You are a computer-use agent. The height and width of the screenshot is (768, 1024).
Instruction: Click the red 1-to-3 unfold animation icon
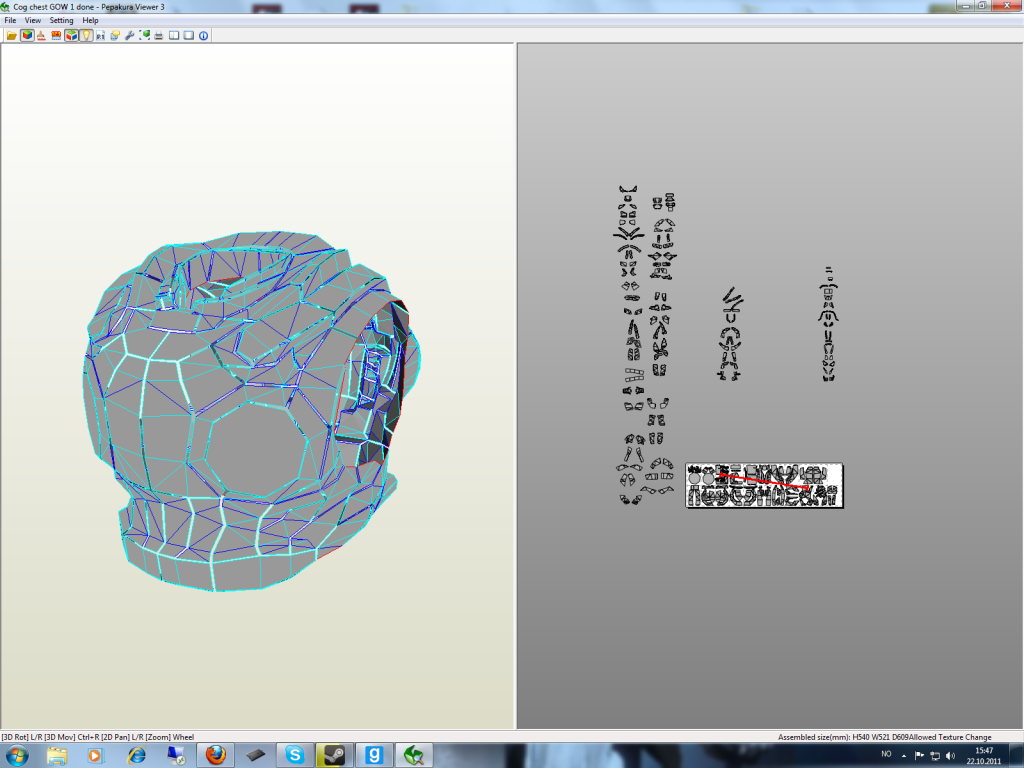pos(56,36)
